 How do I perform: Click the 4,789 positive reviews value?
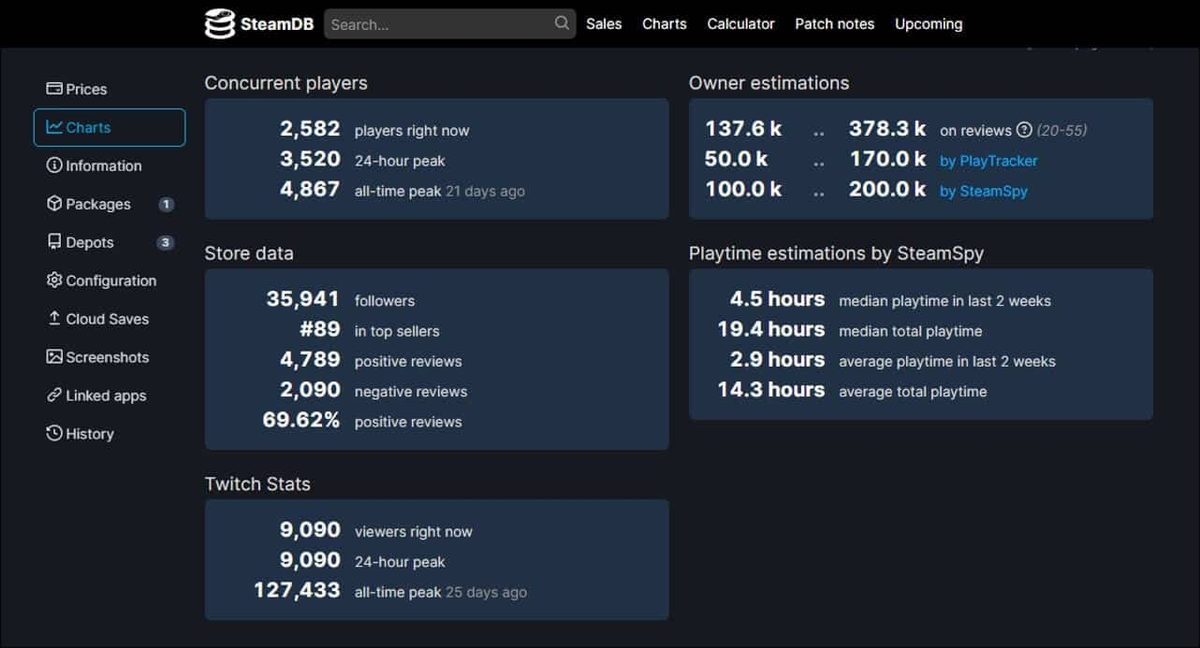pos(310,359)
